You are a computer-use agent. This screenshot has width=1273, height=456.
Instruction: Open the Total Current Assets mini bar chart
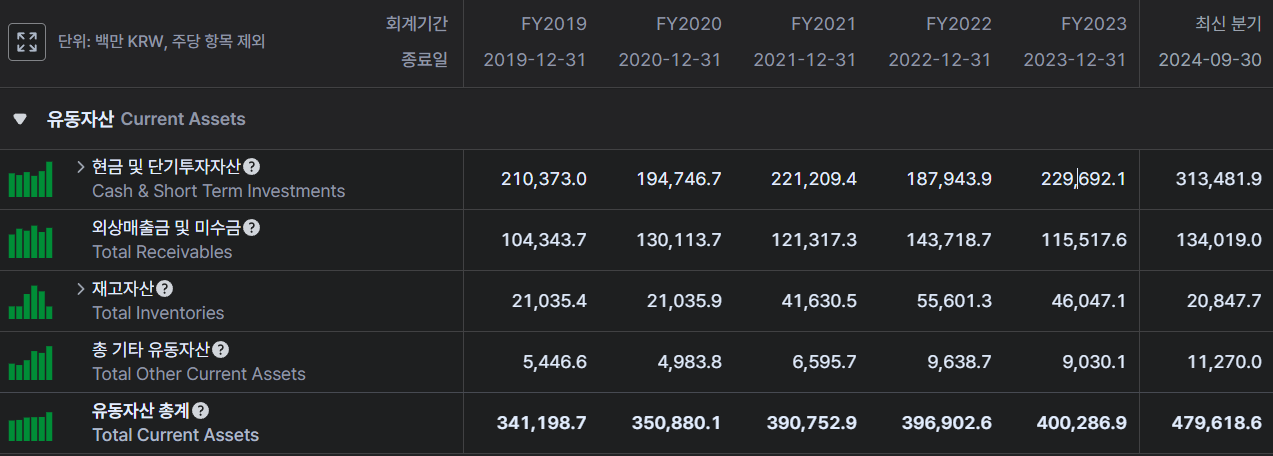click(x=30, y=425)
